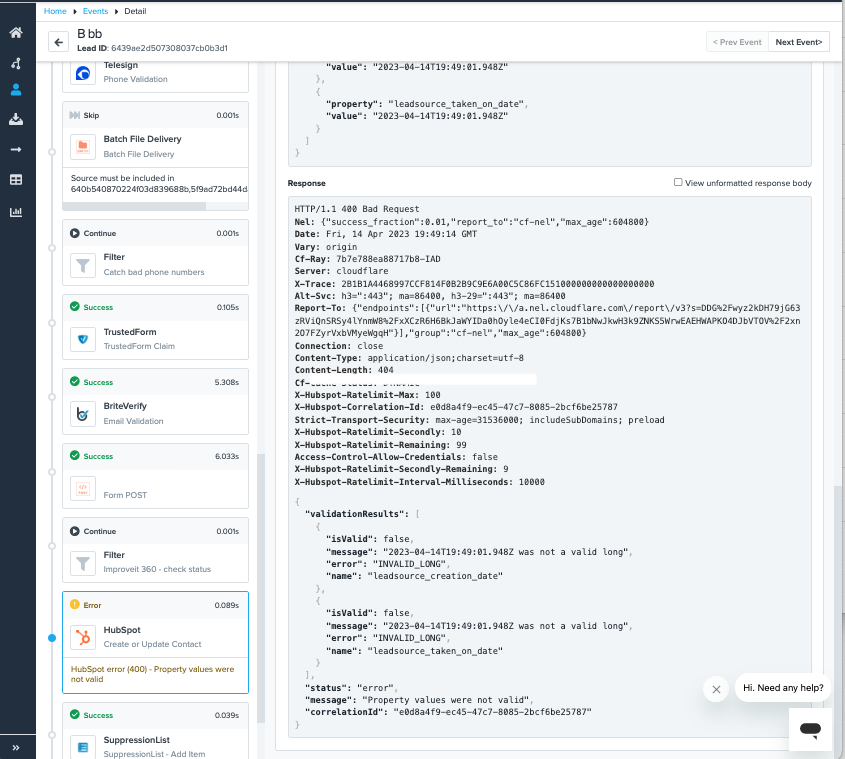Click Success check icon on BriteVerify step
This screenshot has height=759, width=845.
pyautogui.click(x=75, y=382)
